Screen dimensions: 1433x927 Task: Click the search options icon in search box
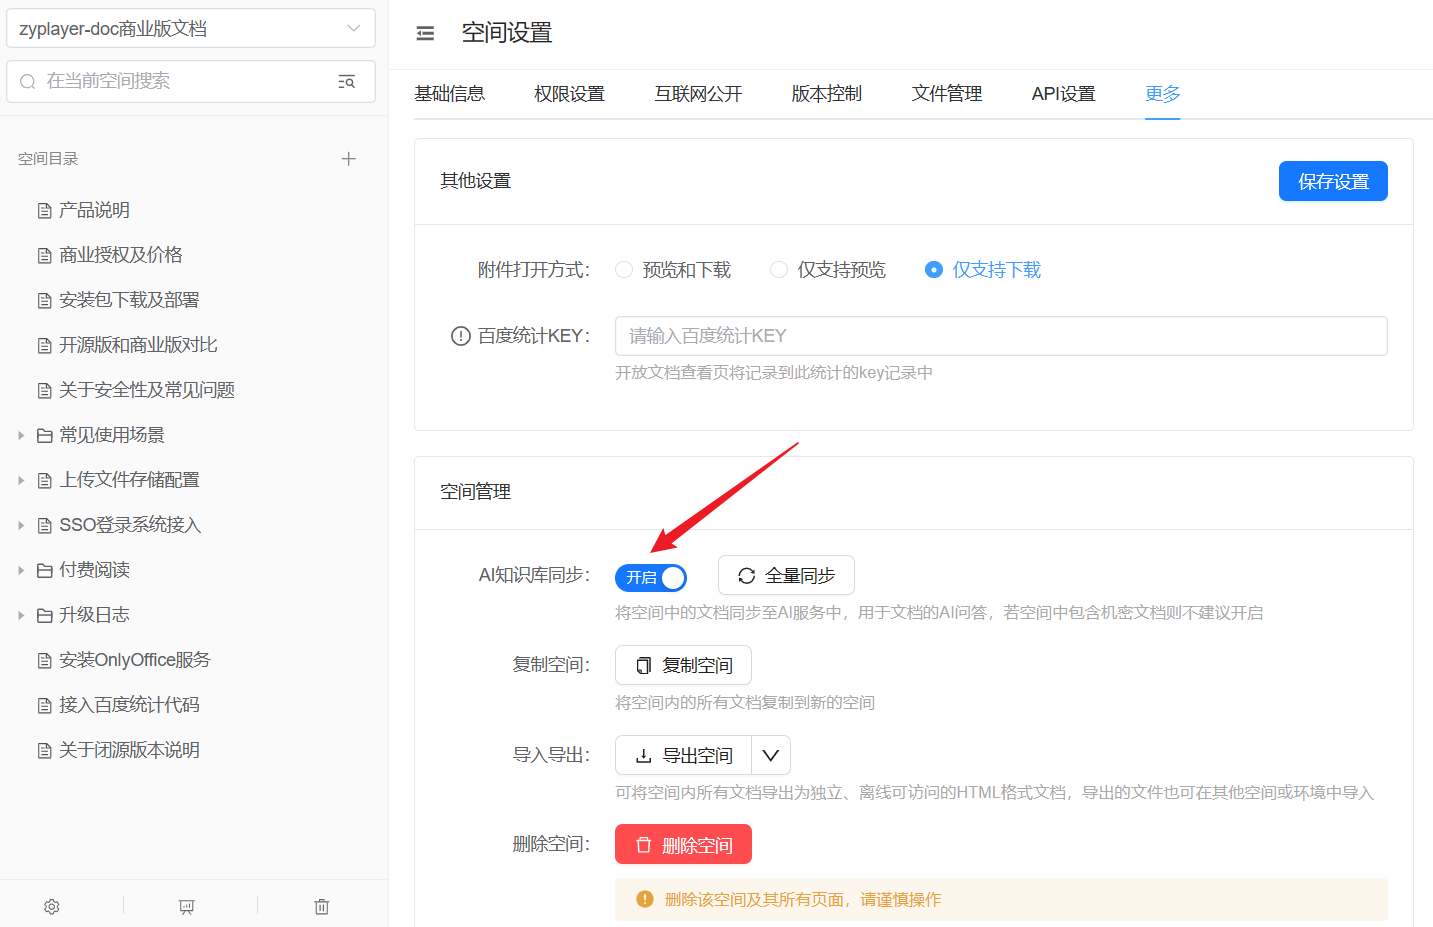346,81
